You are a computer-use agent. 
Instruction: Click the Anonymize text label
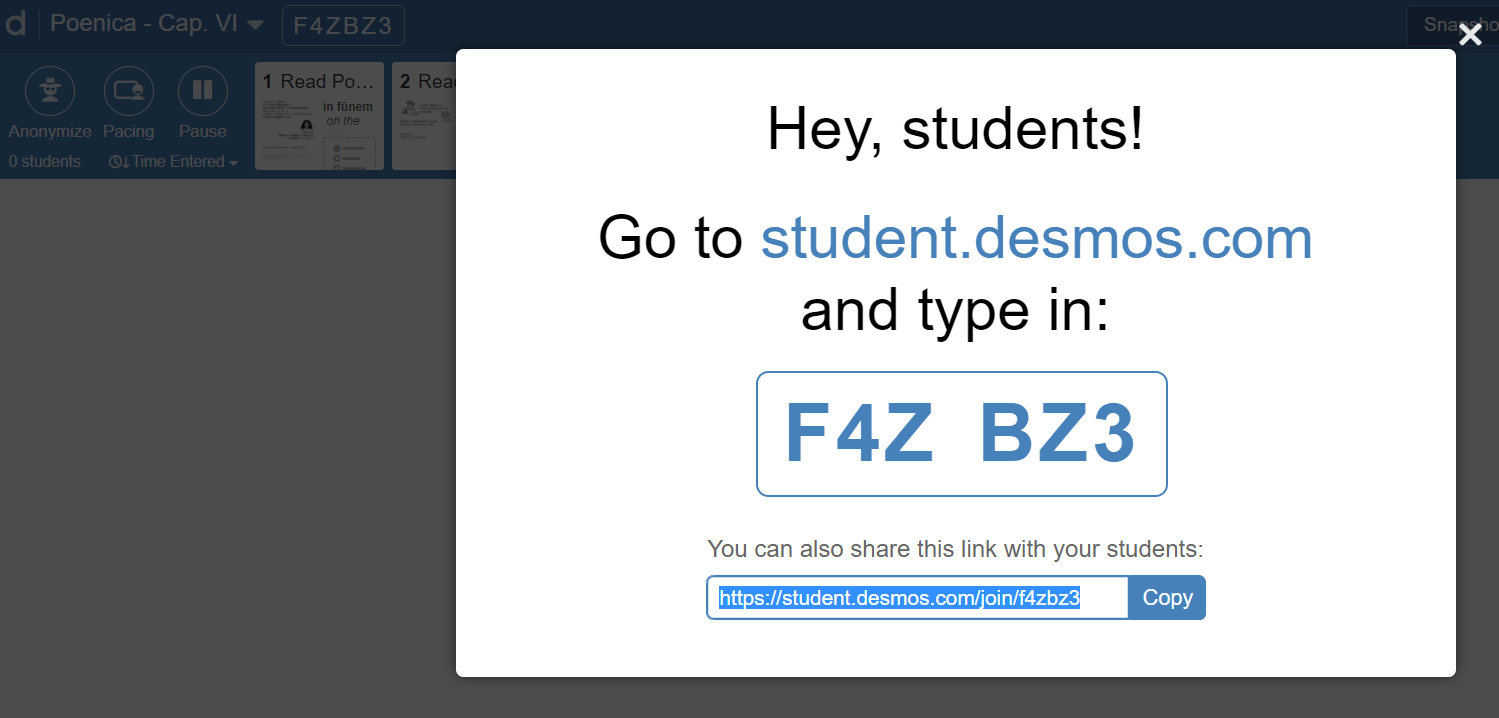click(49, 130)
